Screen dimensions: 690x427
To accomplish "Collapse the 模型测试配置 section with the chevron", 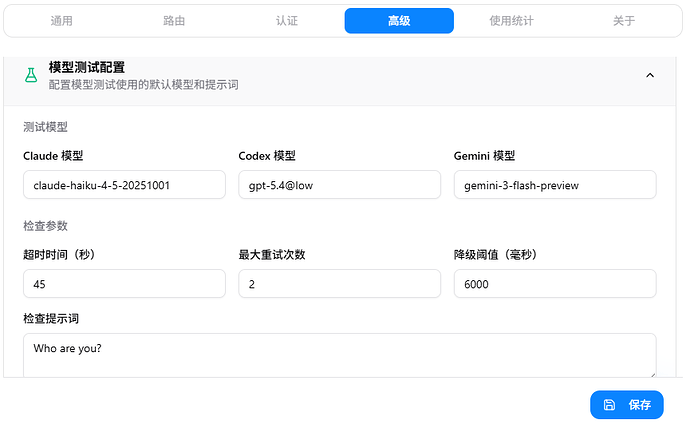I will coord(650,75).
